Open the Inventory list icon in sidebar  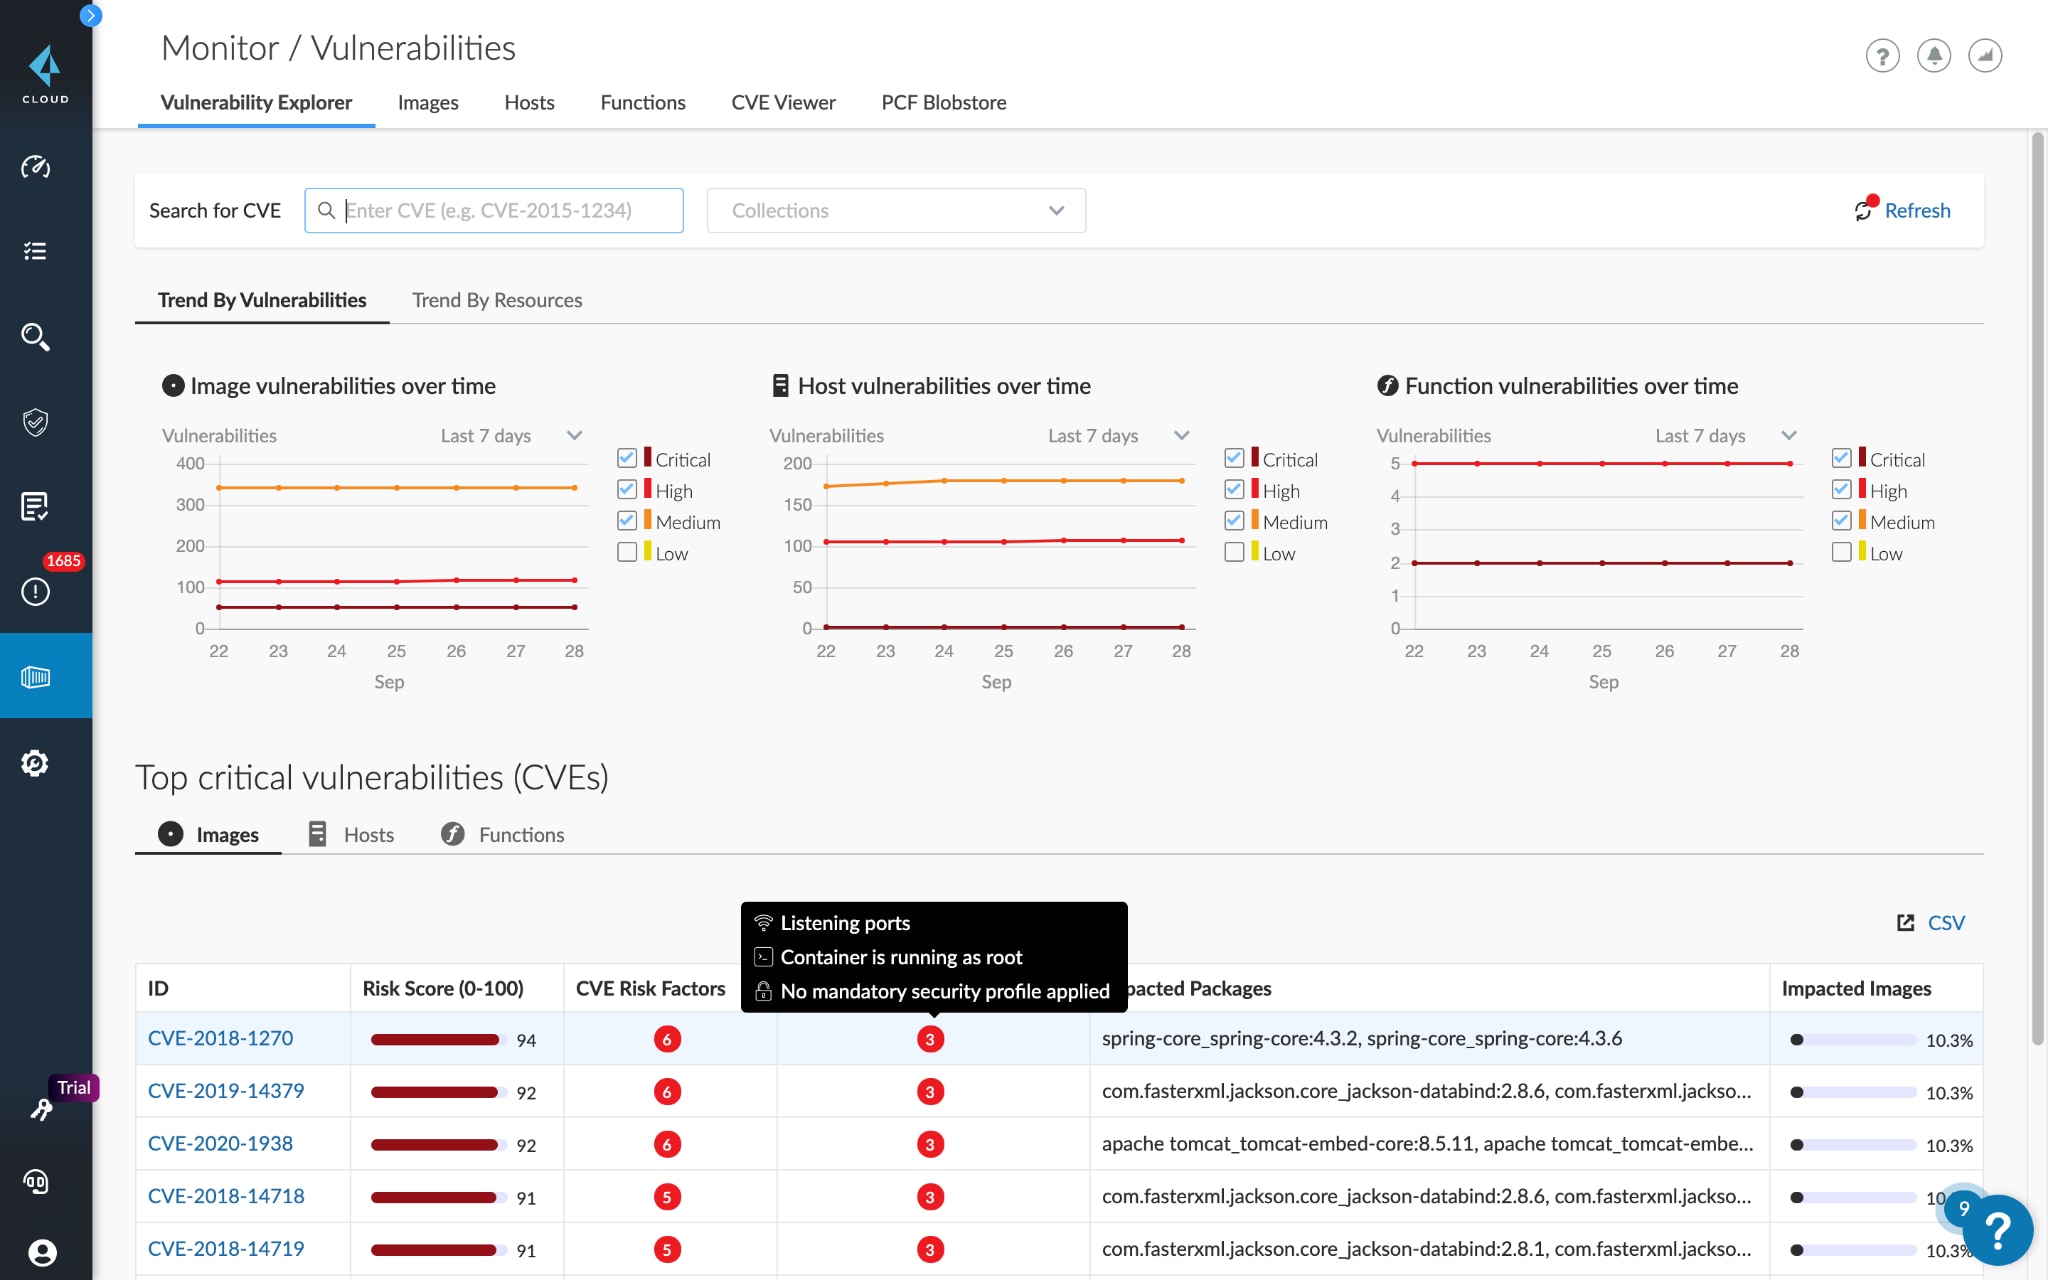click(36, 251)
